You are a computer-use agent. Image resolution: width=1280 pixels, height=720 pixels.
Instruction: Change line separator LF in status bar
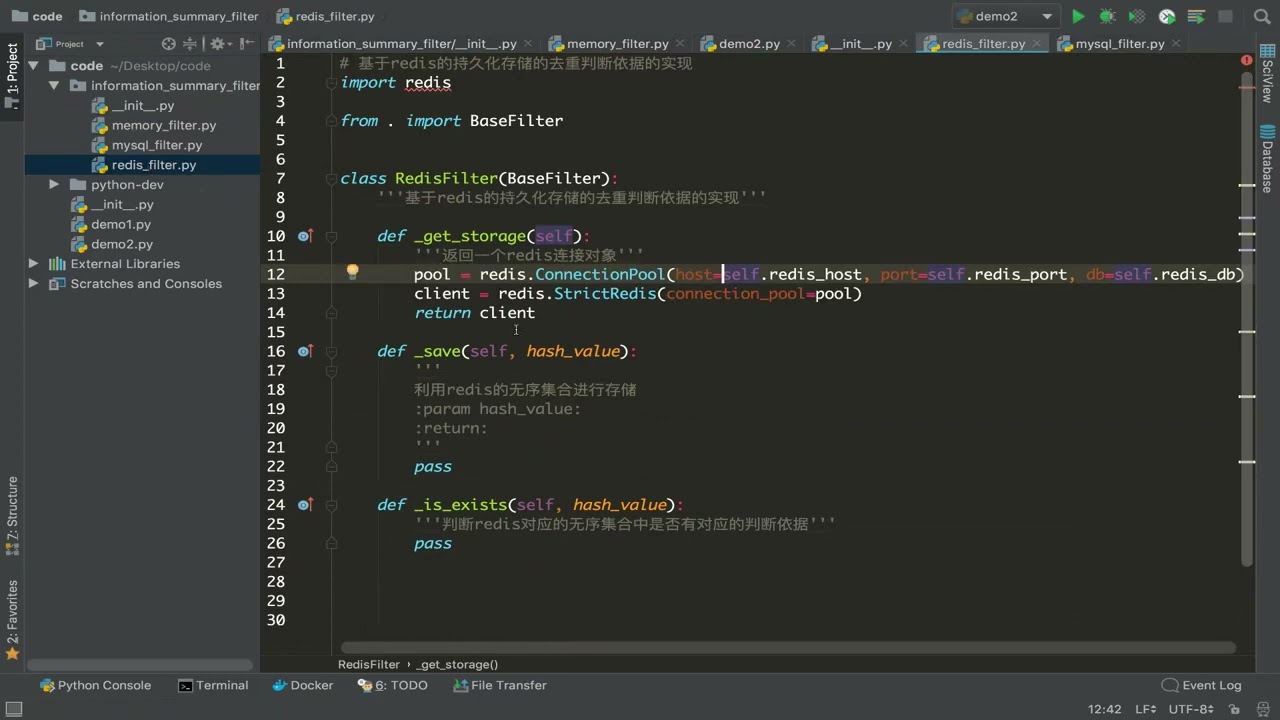1146,709
